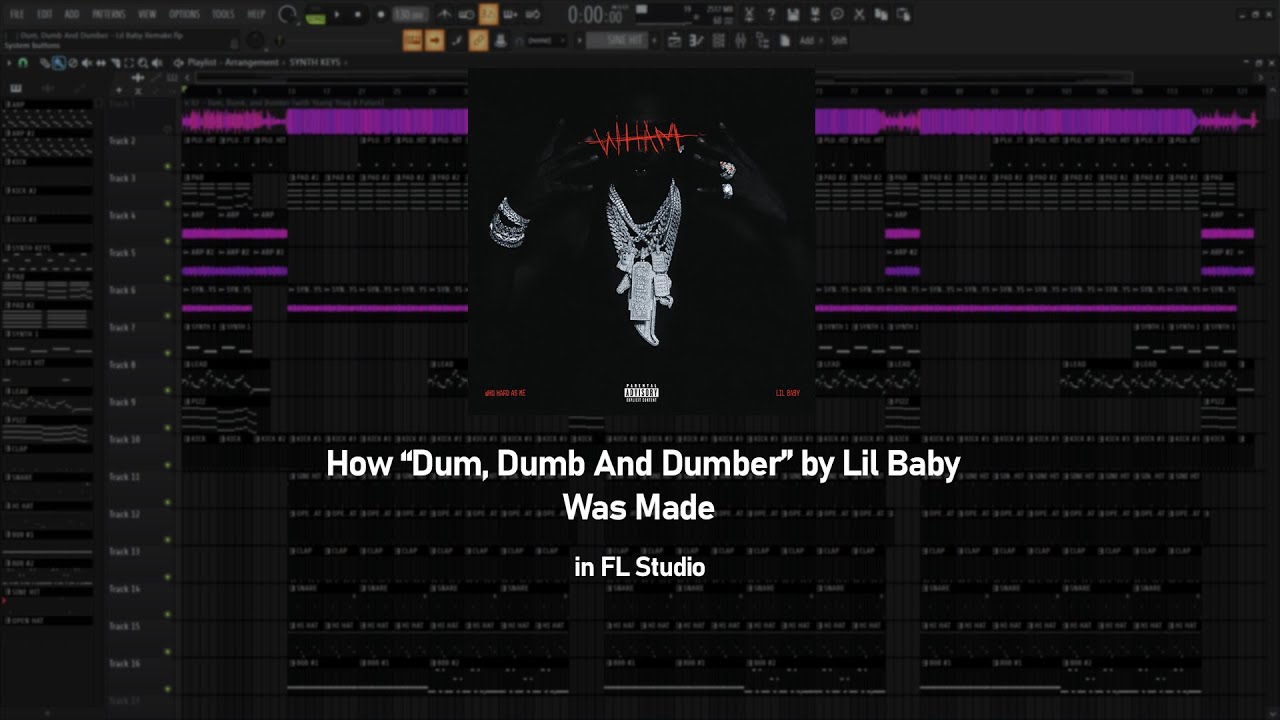The width and height of the screenshot is (1280, 720).
Task: Select the highlighted playlist Paint tool
Action: [59, 62]
